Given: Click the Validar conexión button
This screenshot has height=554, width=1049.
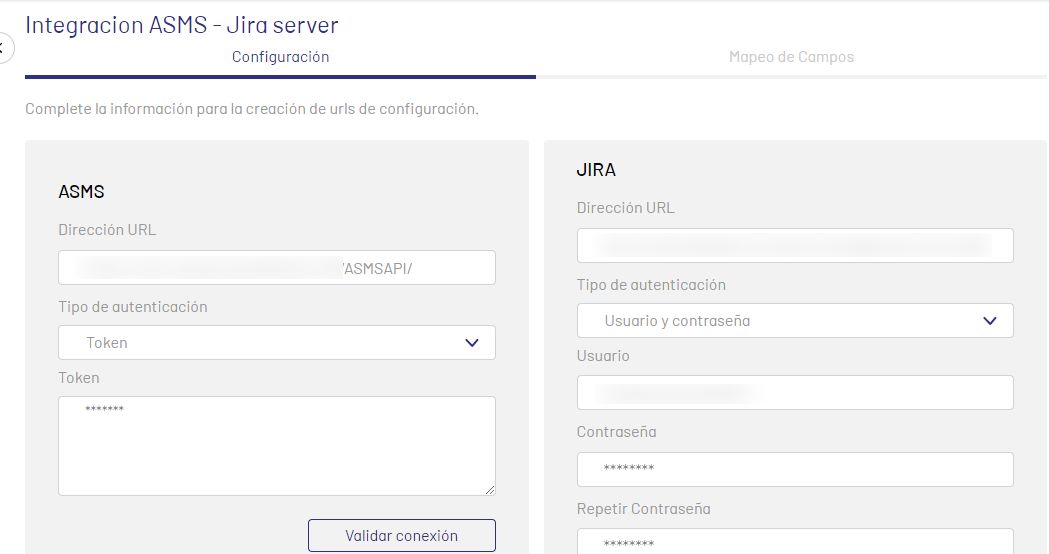Looking at the screenshot, I should 402,535.
